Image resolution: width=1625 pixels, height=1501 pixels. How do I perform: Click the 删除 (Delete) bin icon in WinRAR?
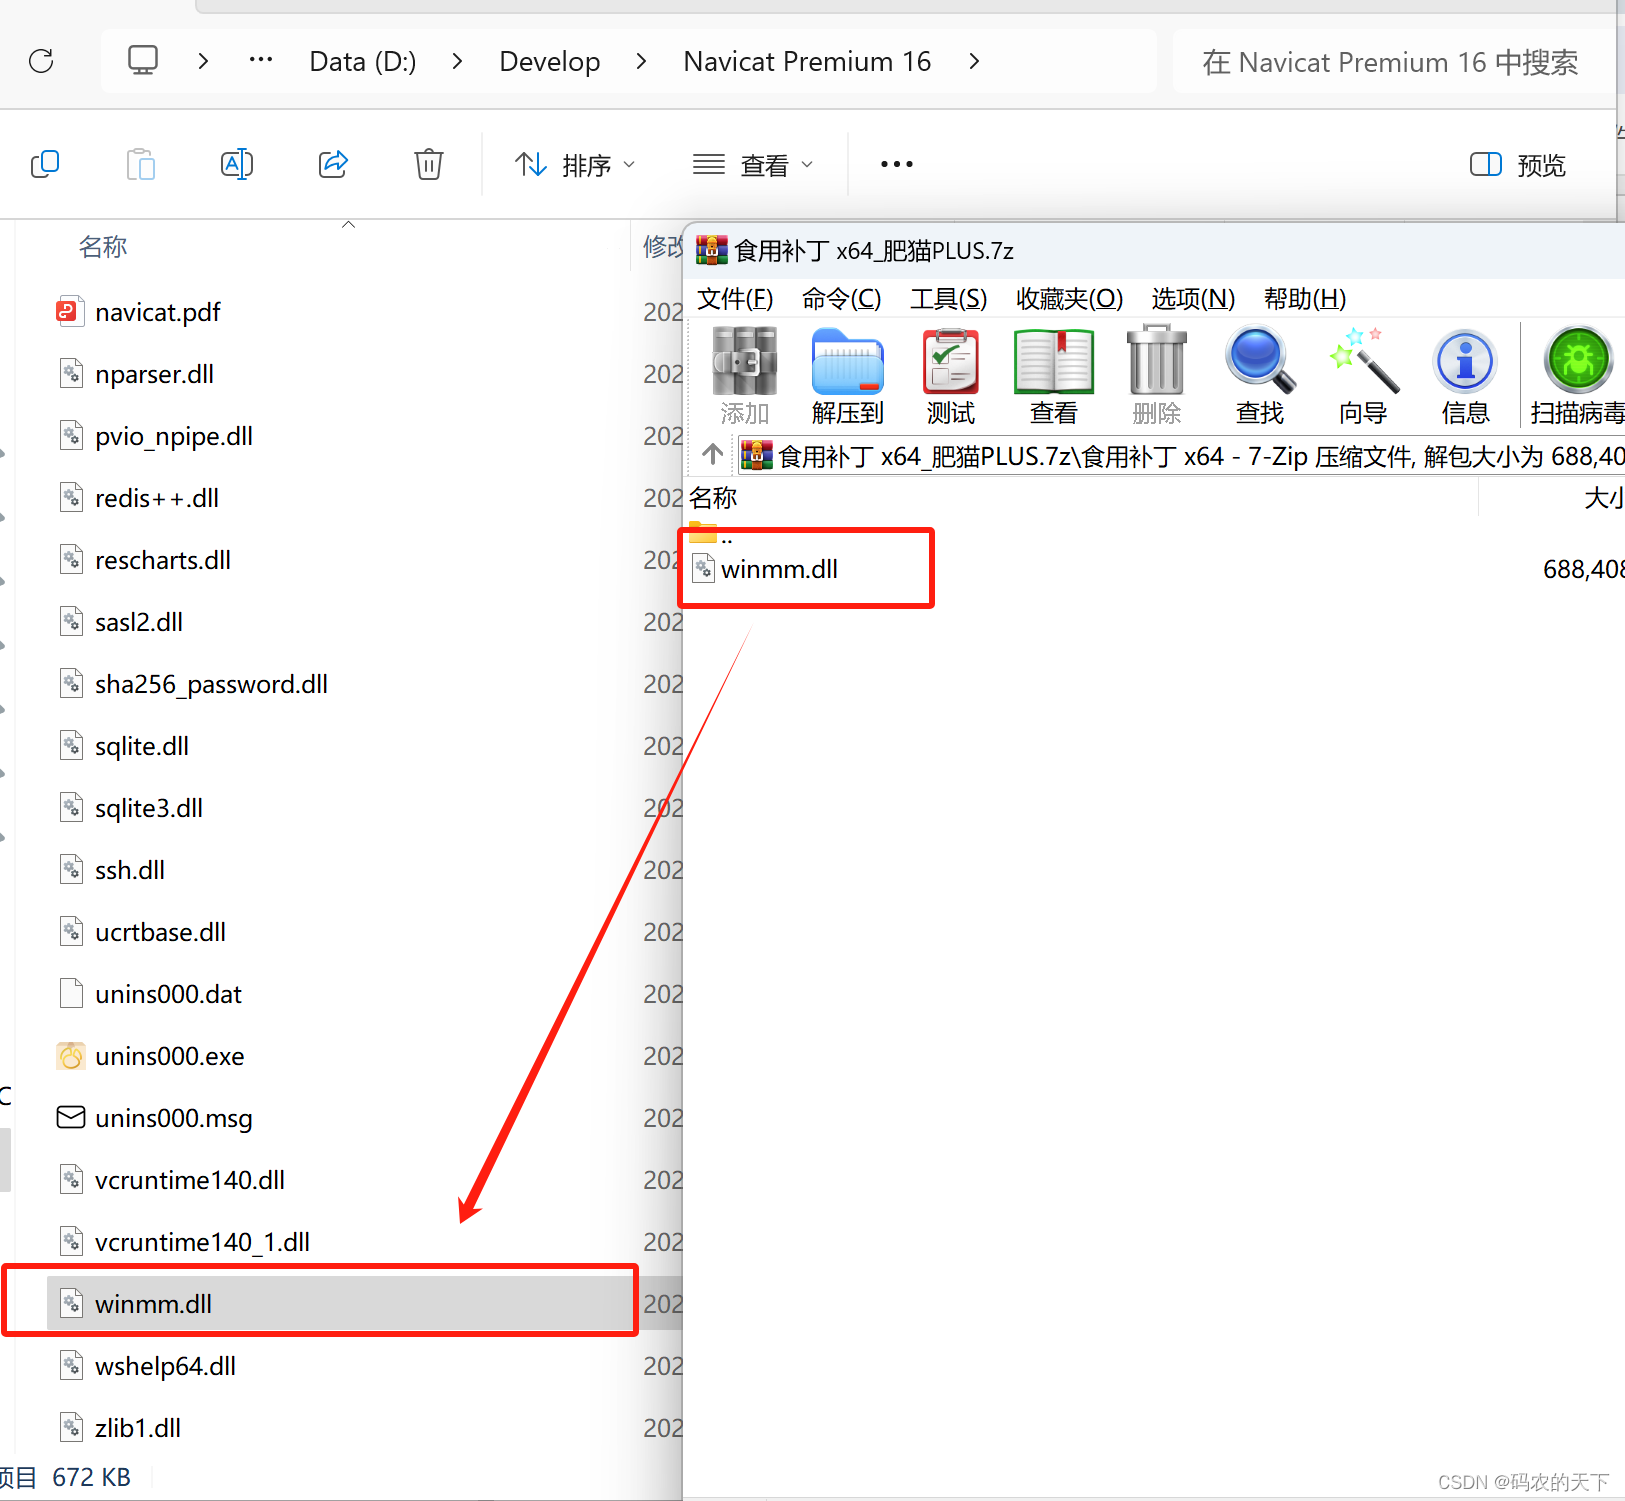coord(1157,375)
